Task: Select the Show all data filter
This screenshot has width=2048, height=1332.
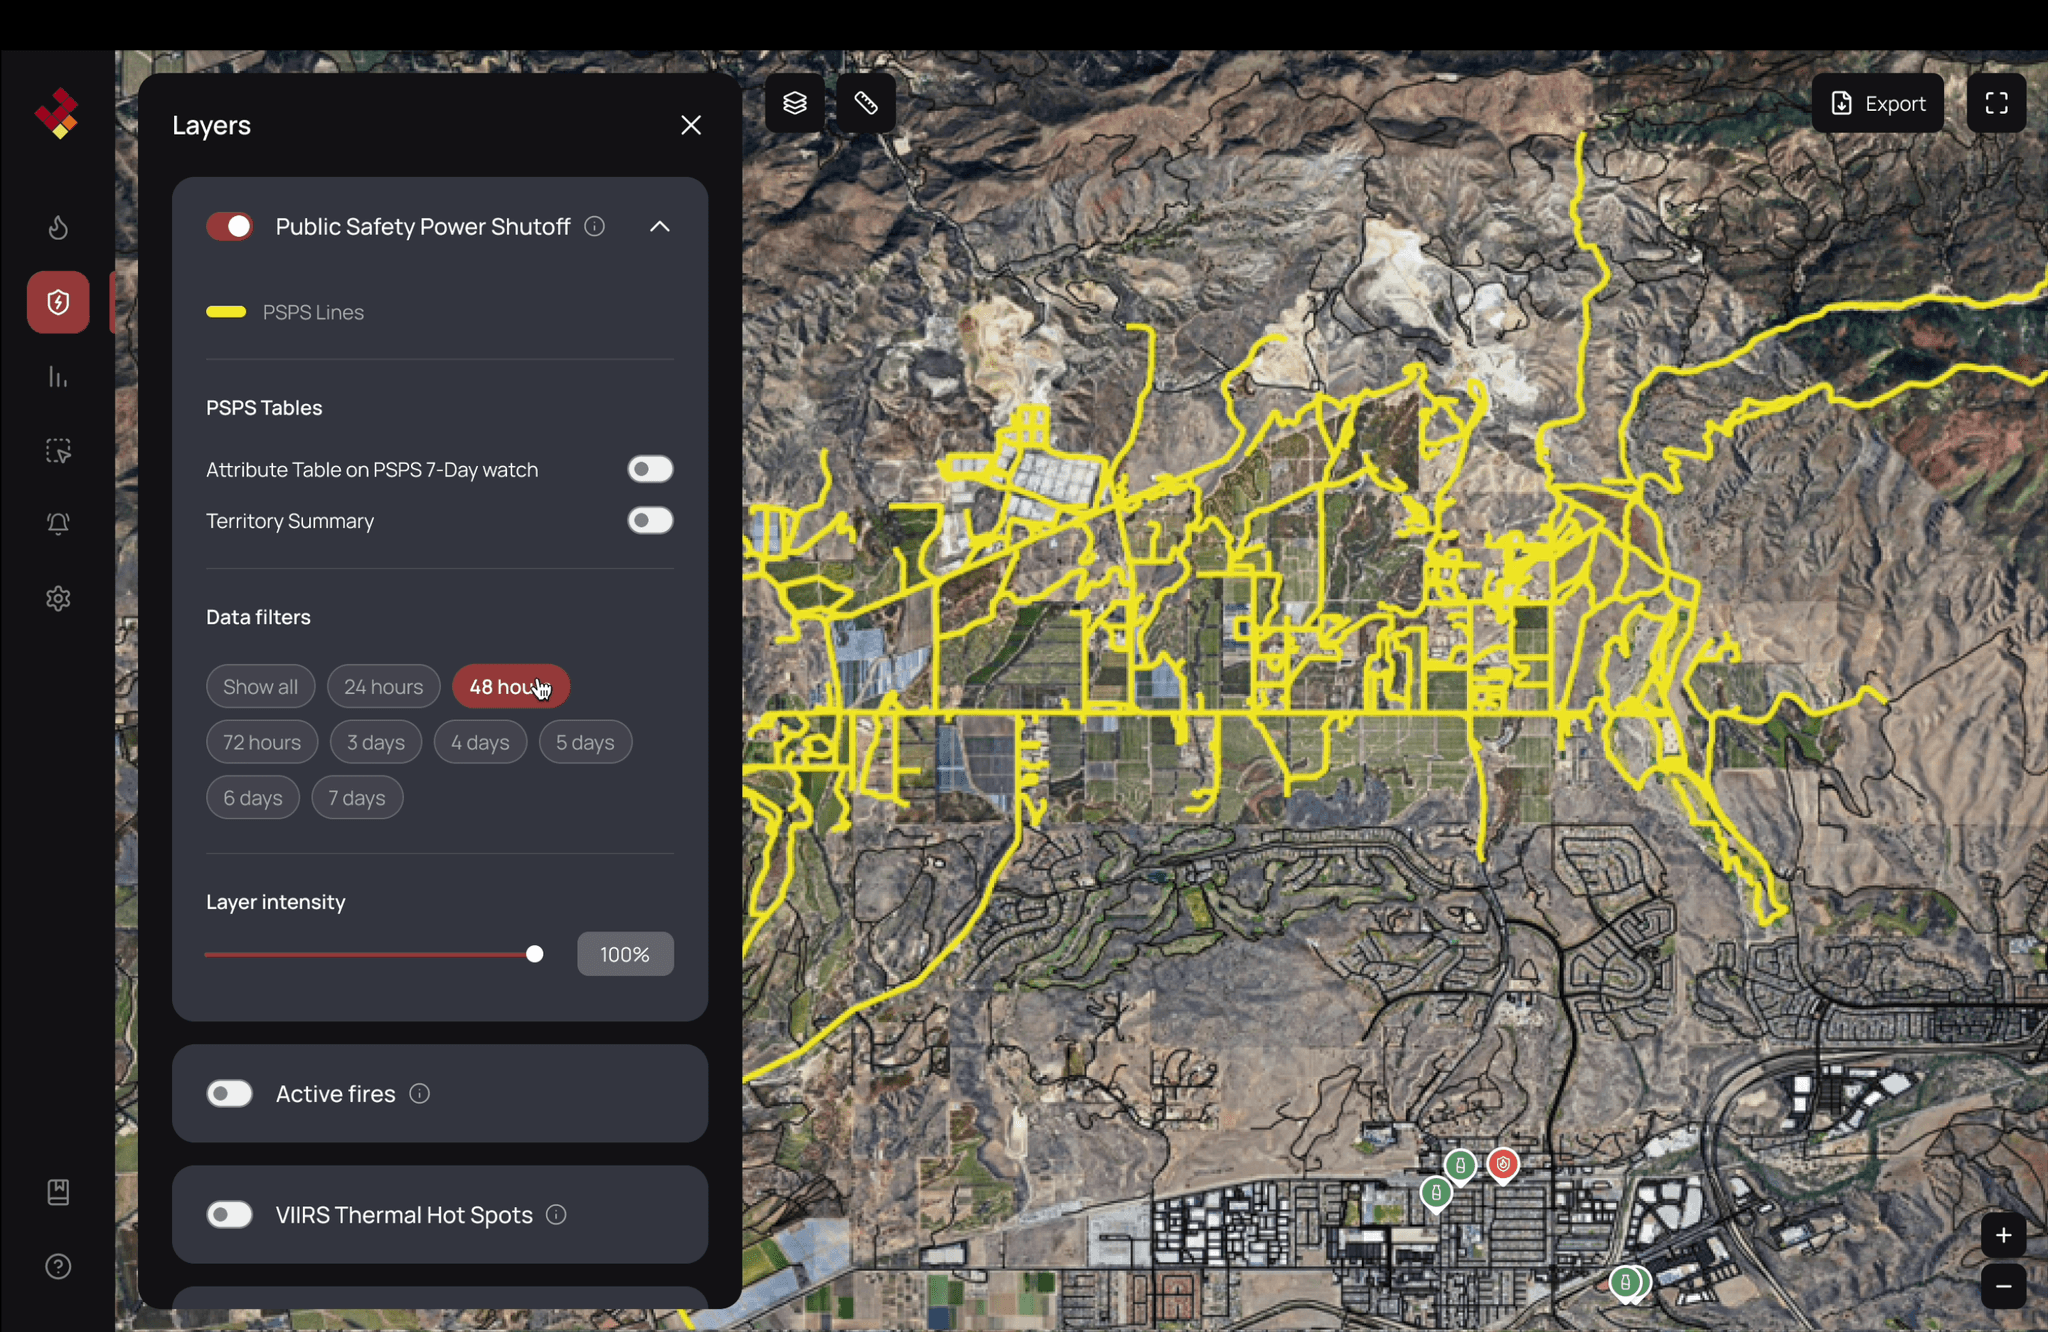Action: 260,687
